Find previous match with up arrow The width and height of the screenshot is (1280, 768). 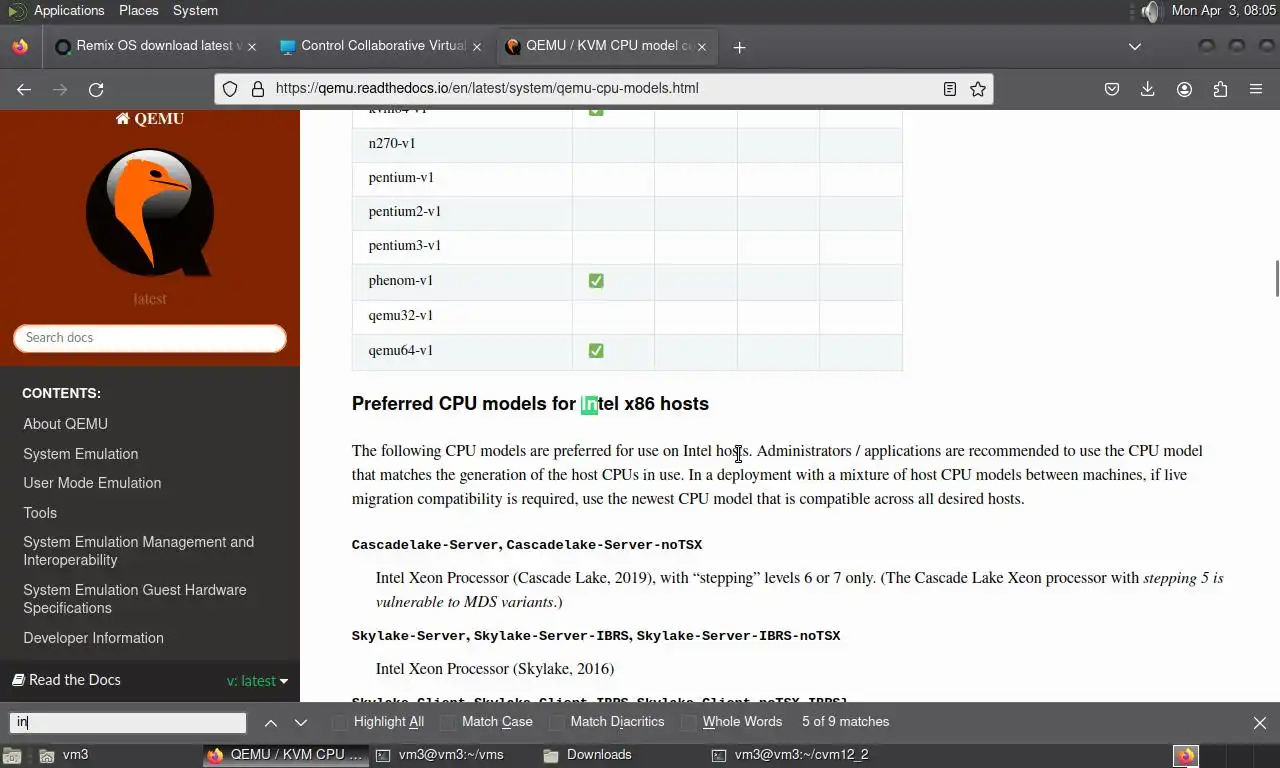[x=271, y=722]
